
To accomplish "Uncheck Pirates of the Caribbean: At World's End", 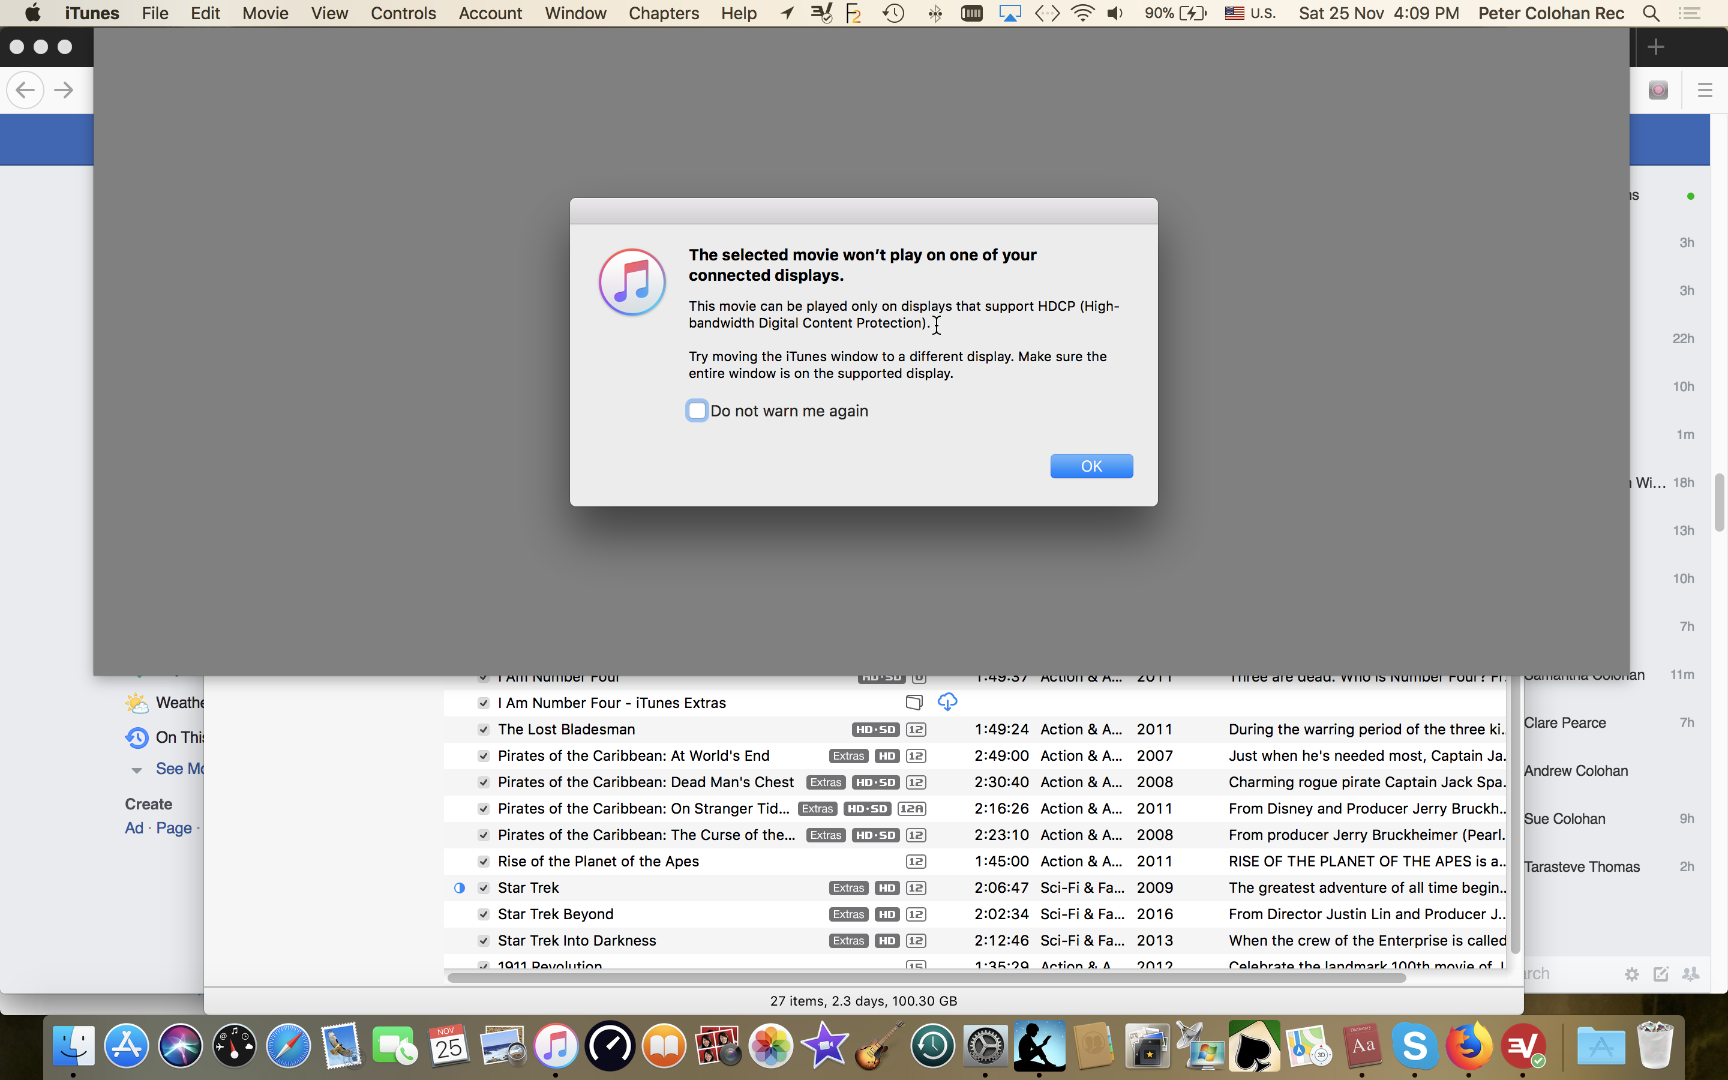I will point(483,756).
